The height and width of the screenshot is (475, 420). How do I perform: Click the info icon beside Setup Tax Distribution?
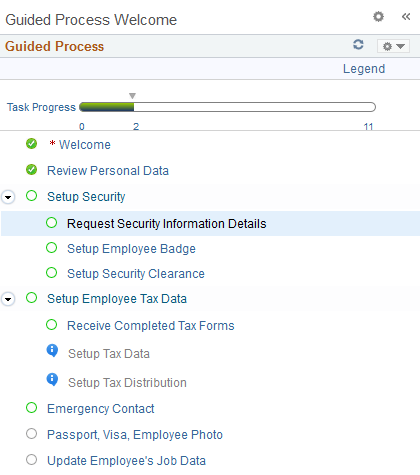point(52,380)
